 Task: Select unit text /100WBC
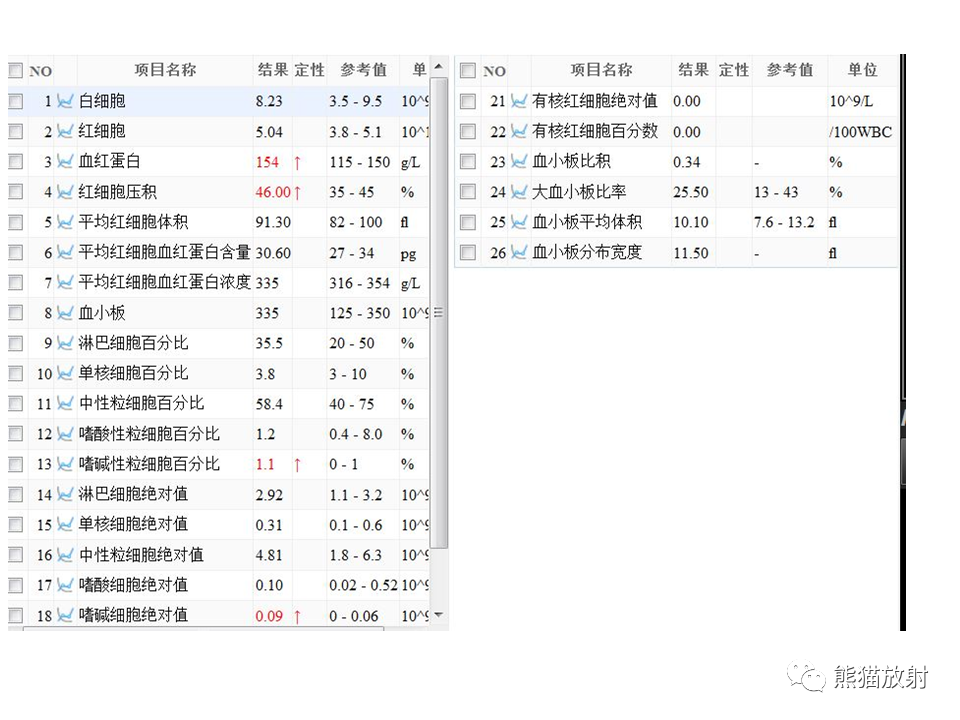[860, 132]
